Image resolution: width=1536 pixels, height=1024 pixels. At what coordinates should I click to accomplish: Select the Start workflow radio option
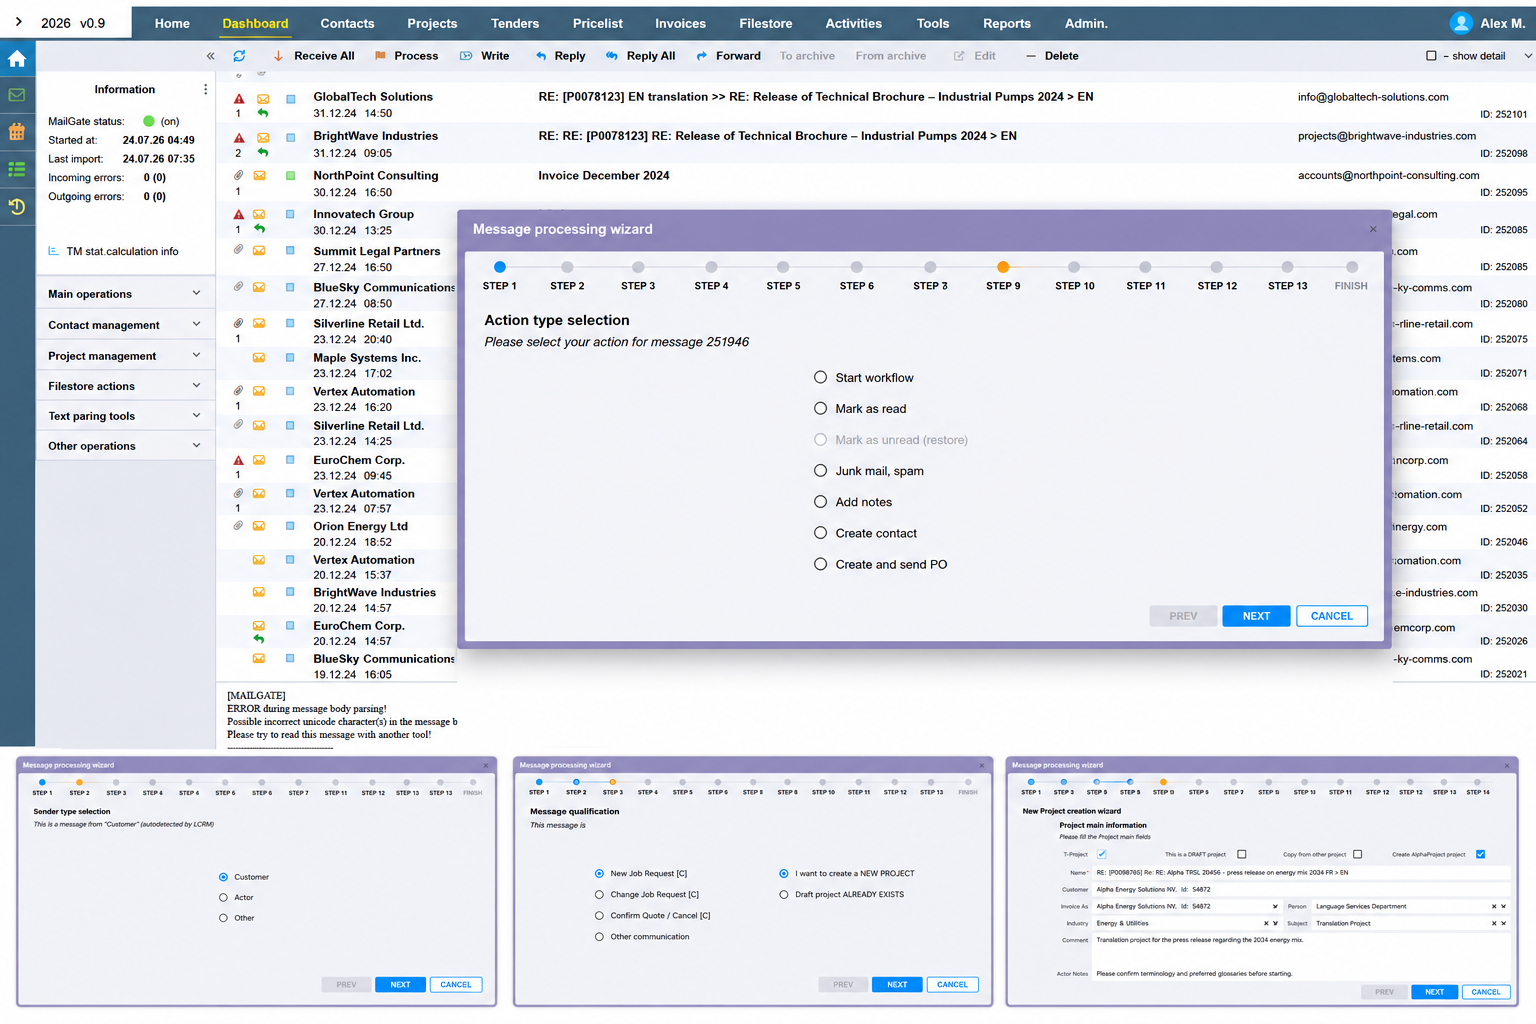[820, 377]
